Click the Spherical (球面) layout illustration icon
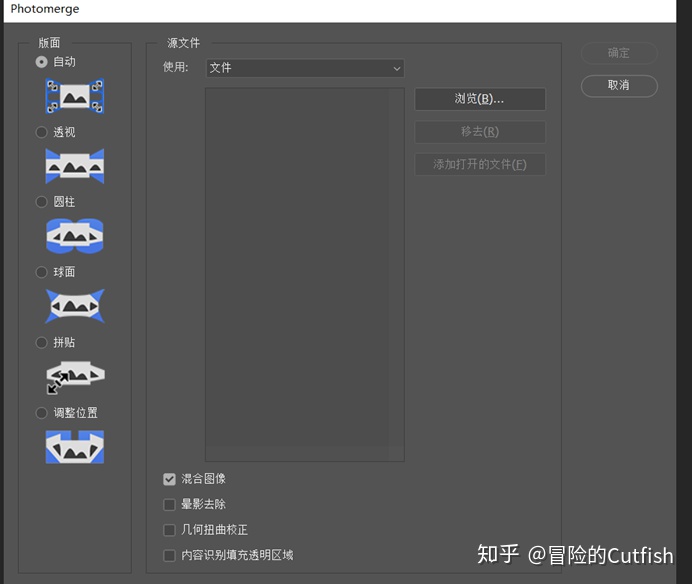Image resolution: width=692 pixels, height=584 pixels. 75,306
